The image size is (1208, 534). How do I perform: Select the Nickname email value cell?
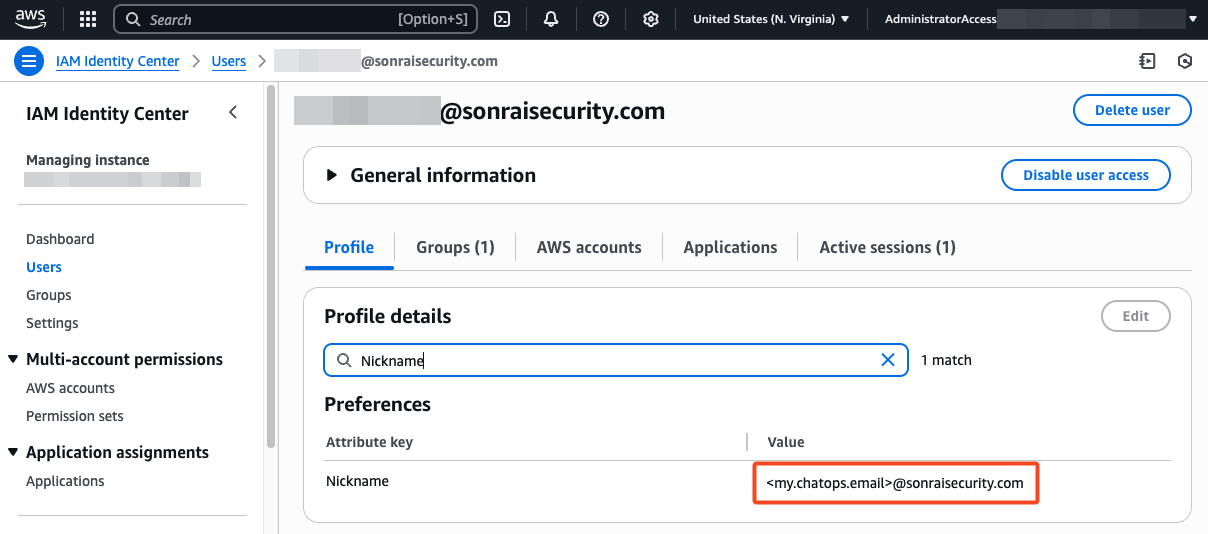click(895, 483)
